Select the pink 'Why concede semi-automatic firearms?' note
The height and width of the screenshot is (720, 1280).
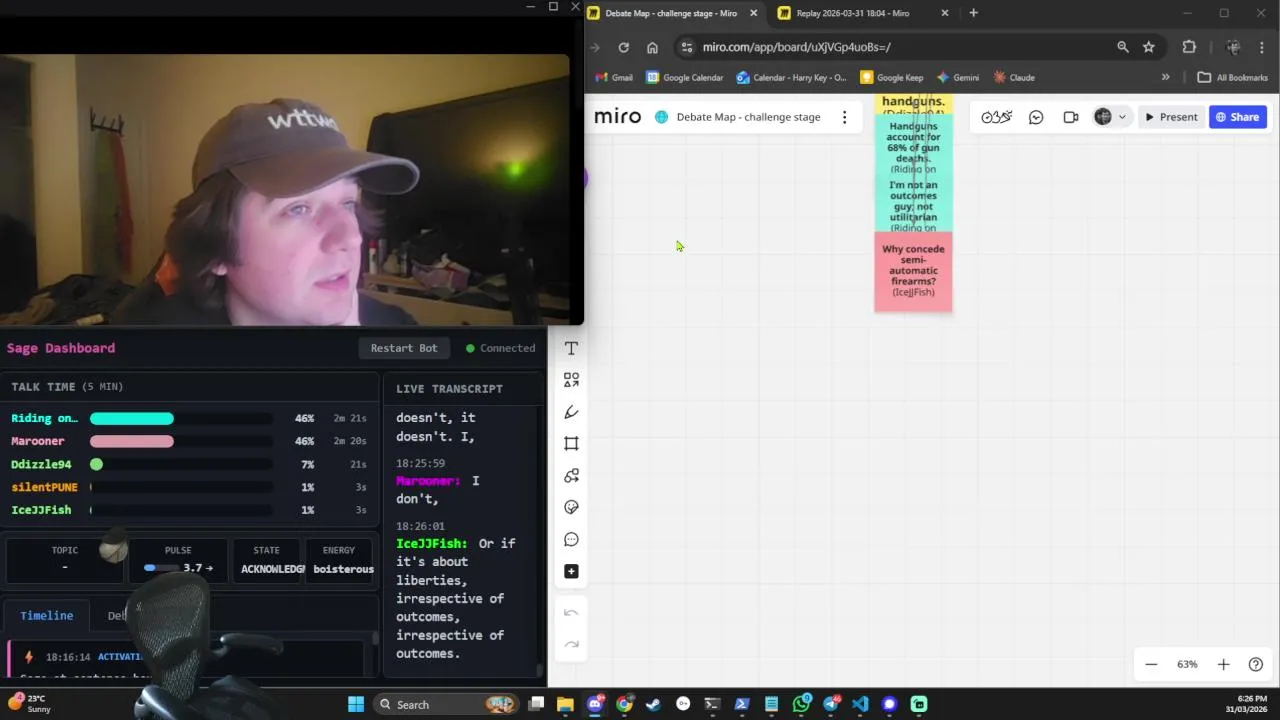[913, 271]
